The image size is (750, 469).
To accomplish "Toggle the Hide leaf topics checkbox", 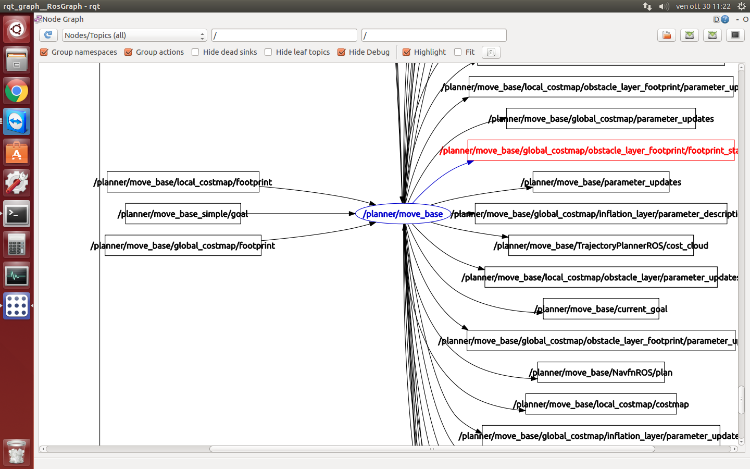I will [x=268, y=52].
